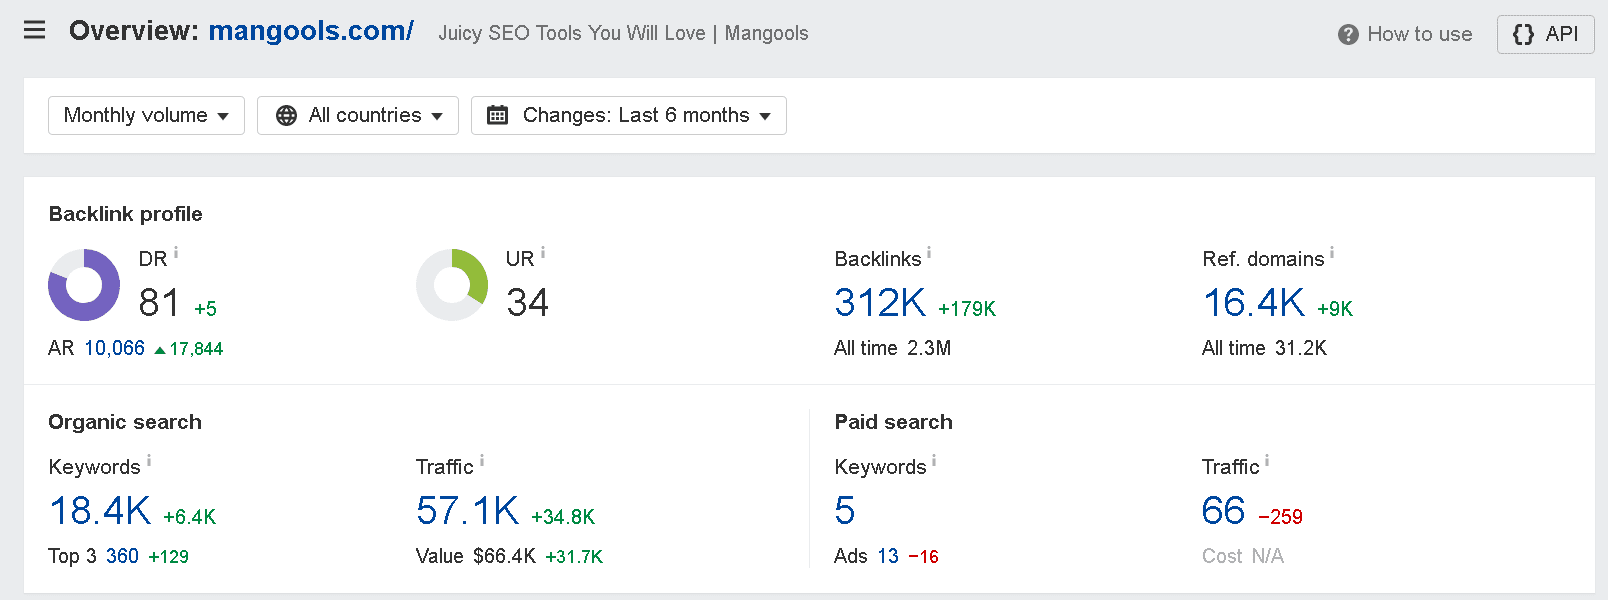Click the backlinks change +179K
Image resolution: width=1608 pixels, height=600 pixels.
[967, 309]
